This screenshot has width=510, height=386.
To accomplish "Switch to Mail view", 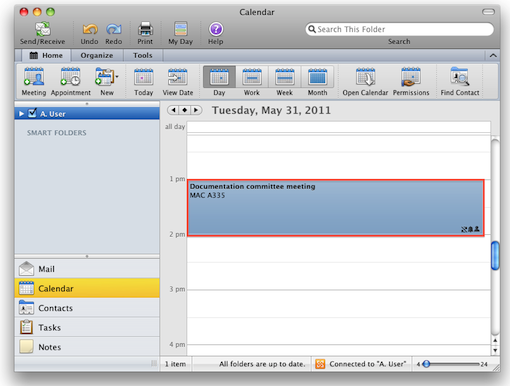I will click(x=87, y=269).
